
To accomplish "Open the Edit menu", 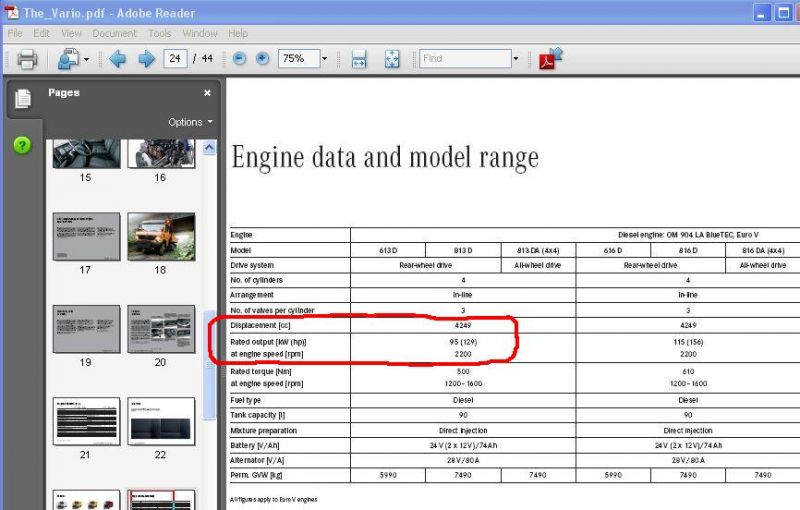I will (x=41, y=33).
